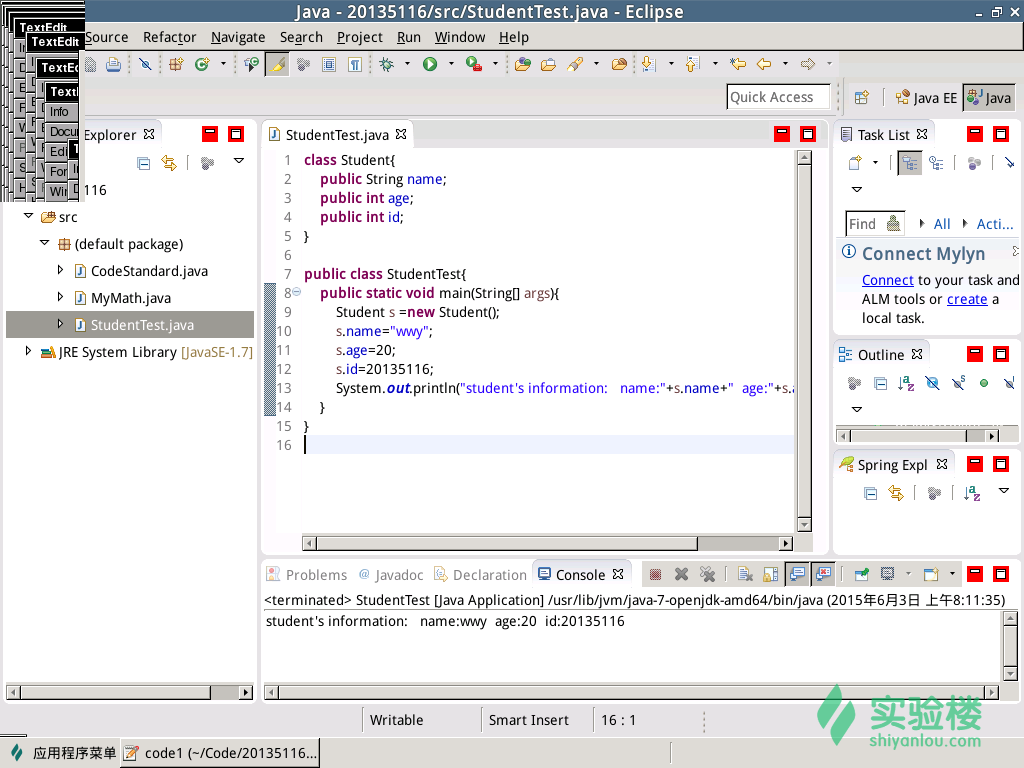Expand JRE System Library node
Screen dimensions: 1024x768
click(28, 351)
